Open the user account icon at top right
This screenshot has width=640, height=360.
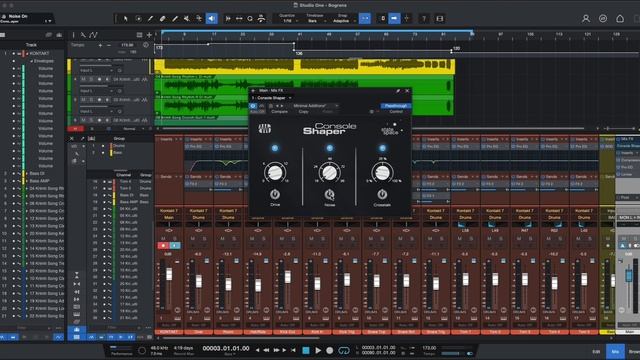click(x=586, y=18)
